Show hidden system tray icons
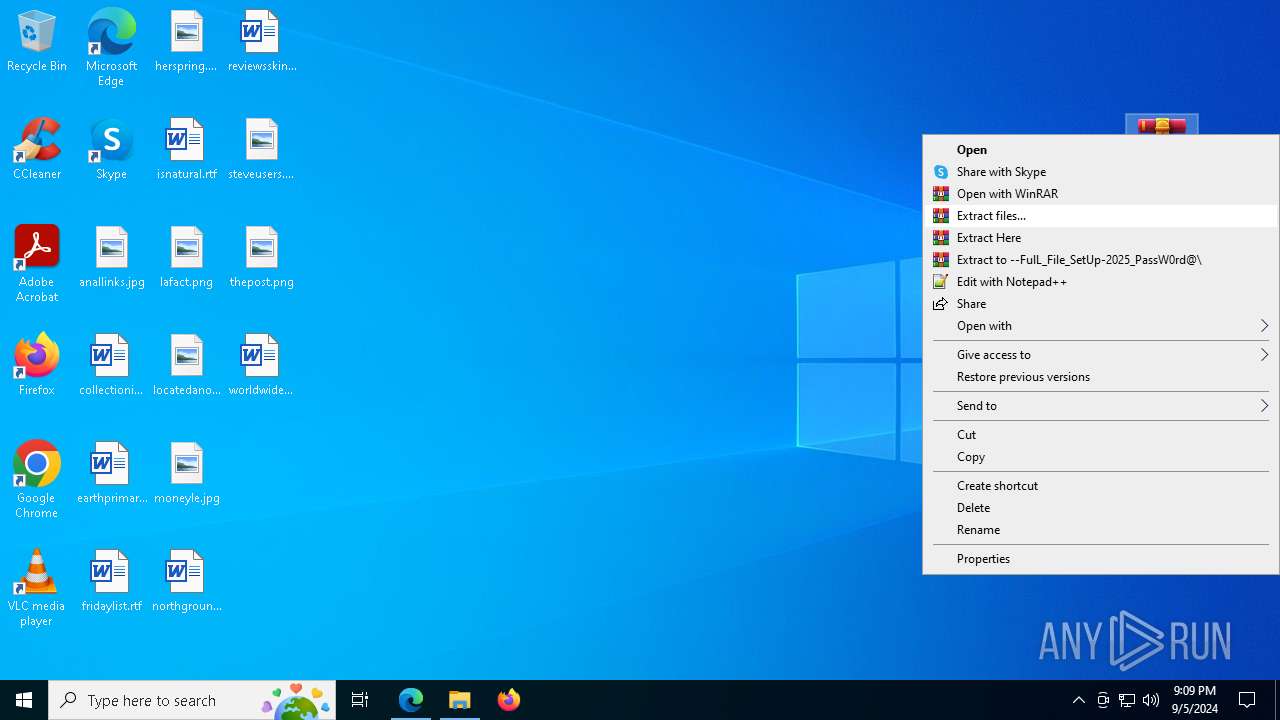1280x720 pixels. (x=1078, y=700)
